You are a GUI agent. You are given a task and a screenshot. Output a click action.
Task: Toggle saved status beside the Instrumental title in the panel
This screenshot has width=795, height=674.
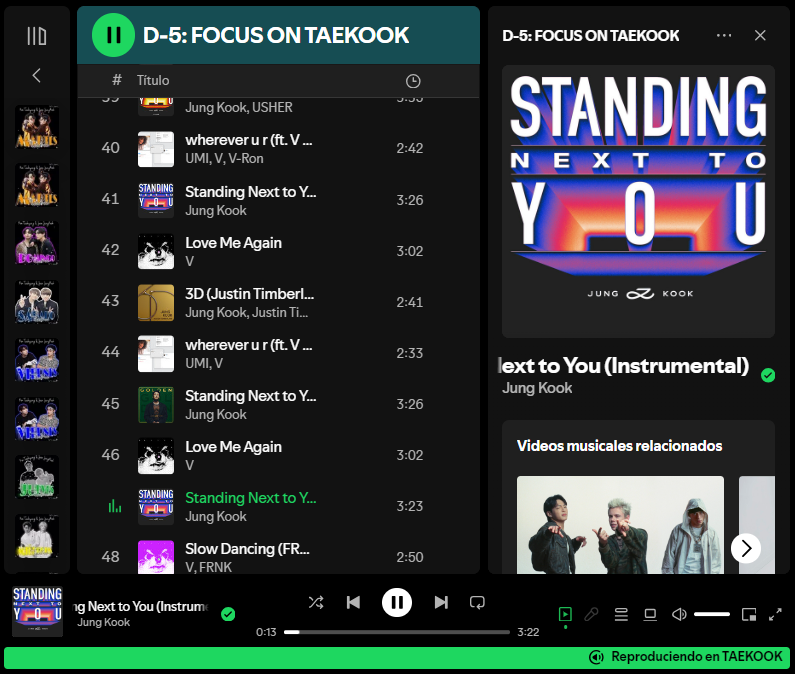(x=768, y=375)
